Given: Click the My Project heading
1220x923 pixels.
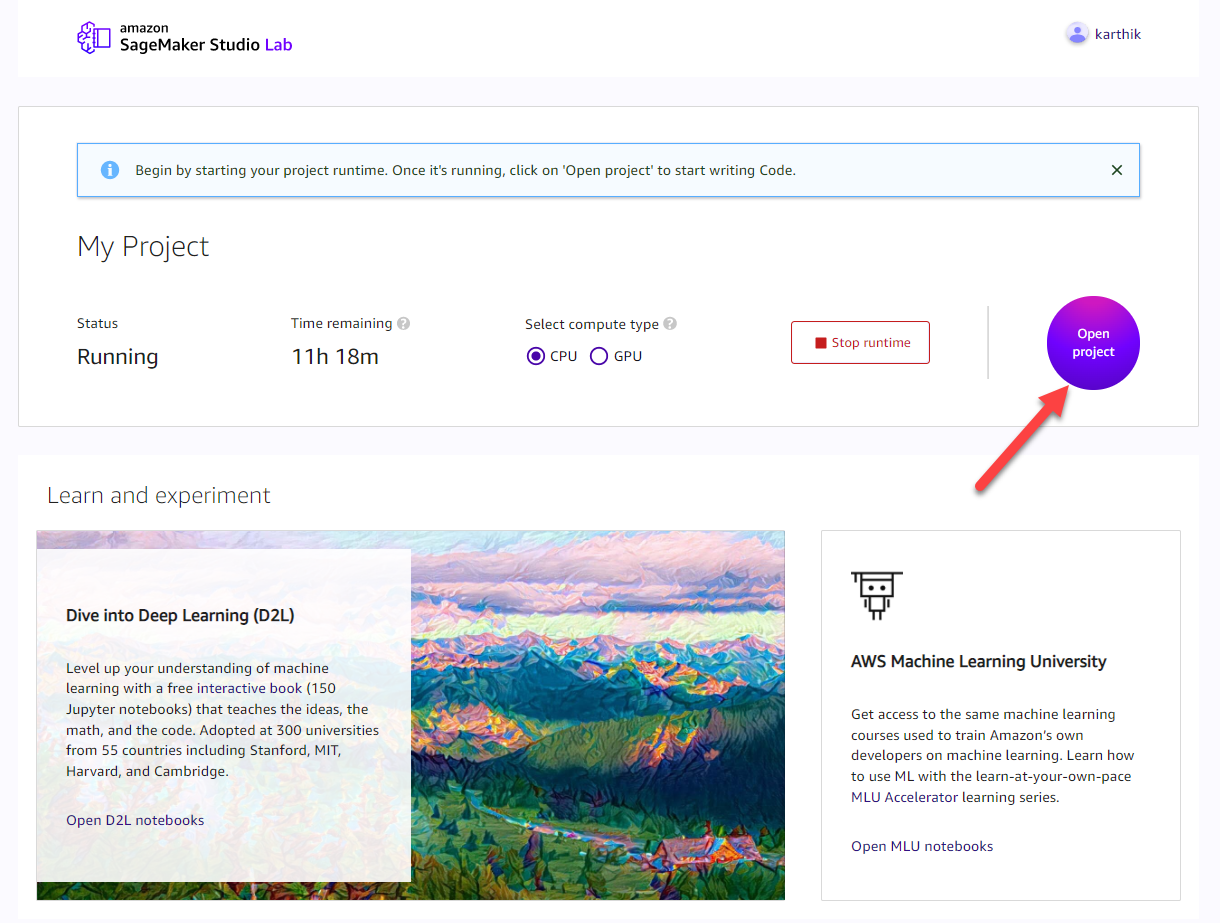Looking at the screenshot, I should (x=143, y=246).
